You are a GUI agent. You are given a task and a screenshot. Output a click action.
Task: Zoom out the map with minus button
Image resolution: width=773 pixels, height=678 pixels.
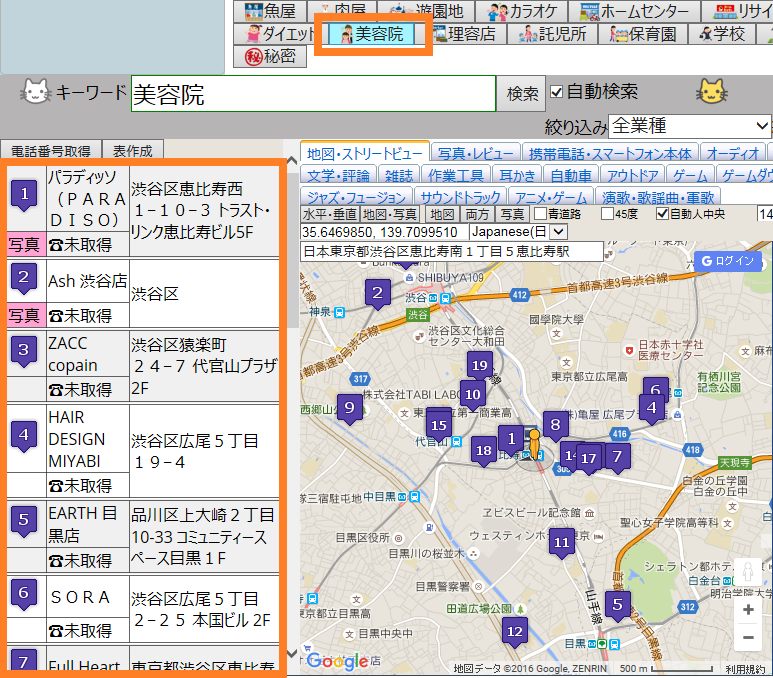pyautogui.click(x=748, y=638)
